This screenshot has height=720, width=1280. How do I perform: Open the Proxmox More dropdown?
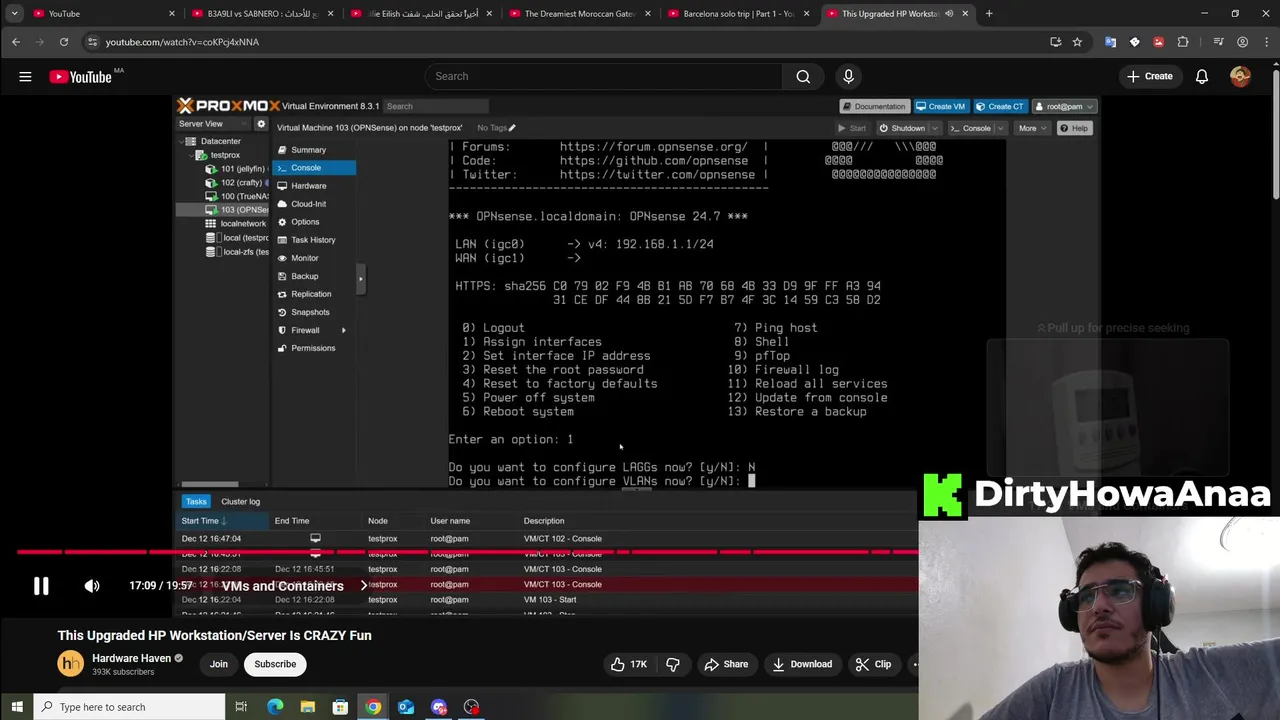1032,128
